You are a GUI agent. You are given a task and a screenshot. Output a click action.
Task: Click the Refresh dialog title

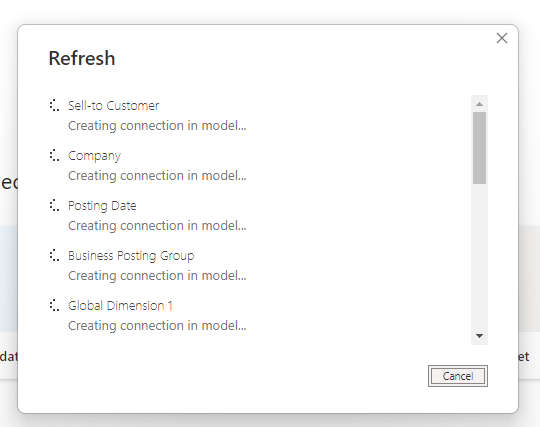[x=82, y=58]
